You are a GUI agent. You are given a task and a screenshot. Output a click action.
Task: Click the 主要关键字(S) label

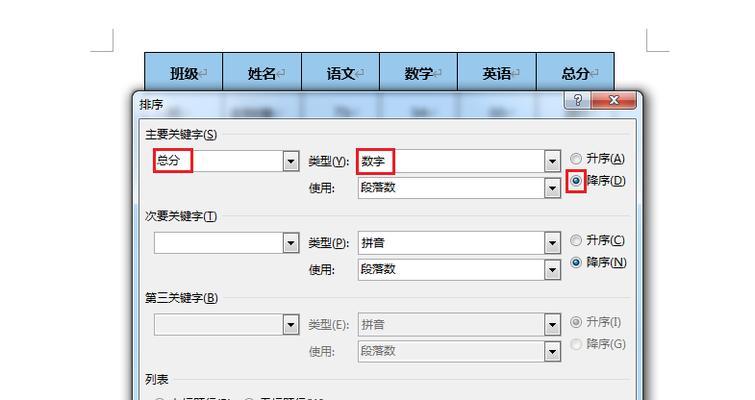point(181,134)
